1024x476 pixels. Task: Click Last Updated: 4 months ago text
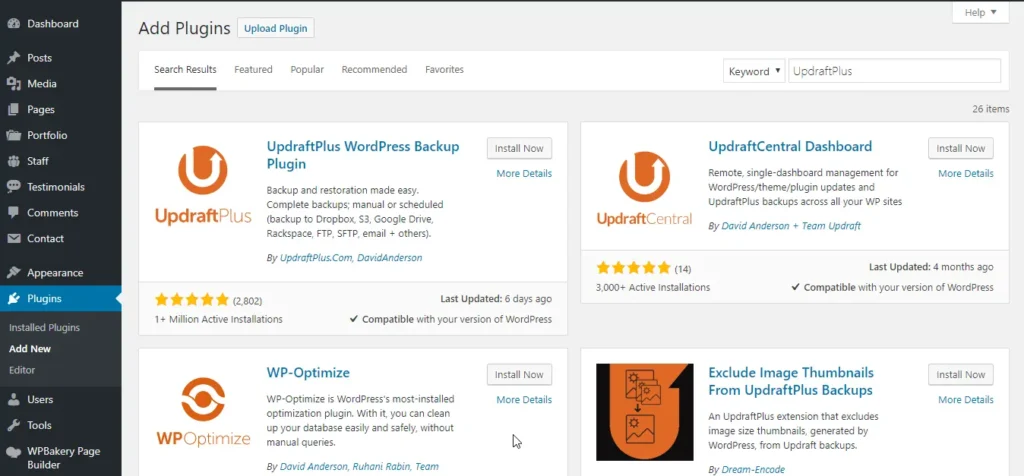pos(931,267)
